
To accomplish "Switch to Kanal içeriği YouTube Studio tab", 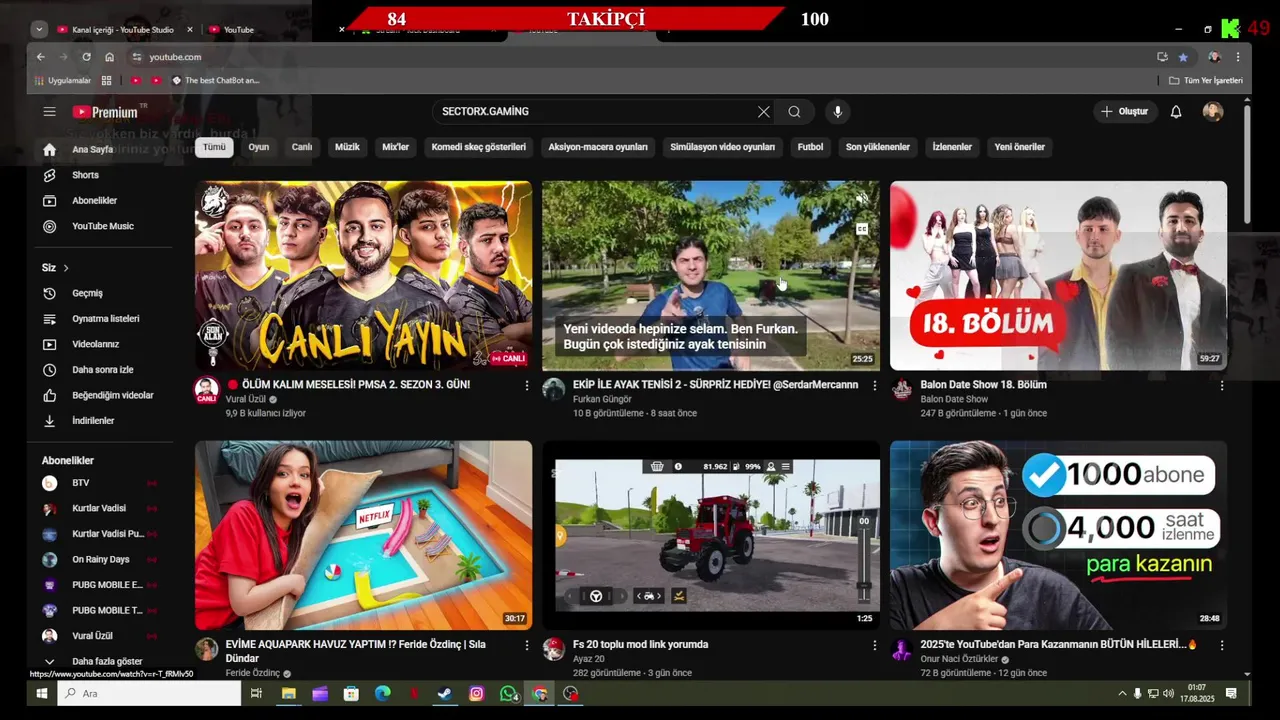I will (x=122, y=30).
